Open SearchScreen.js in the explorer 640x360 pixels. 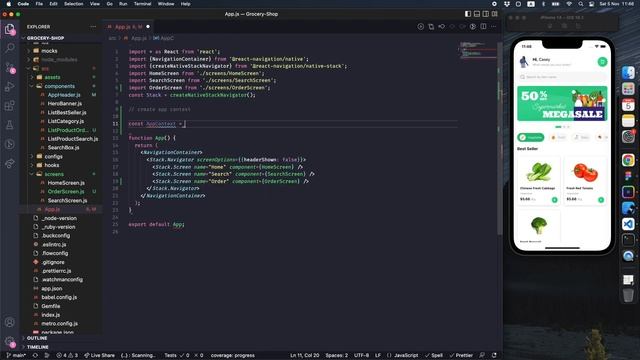(x=67, y=200)
